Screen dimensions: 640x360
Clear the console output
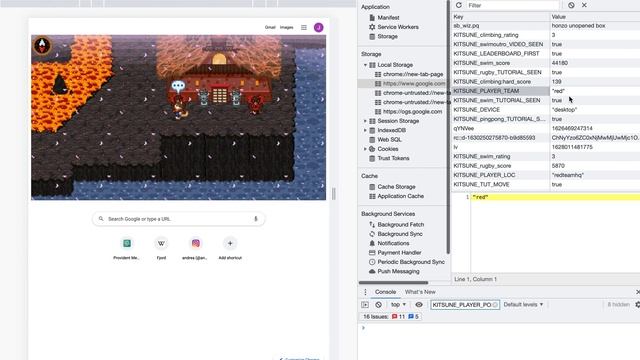coord(378,305)
